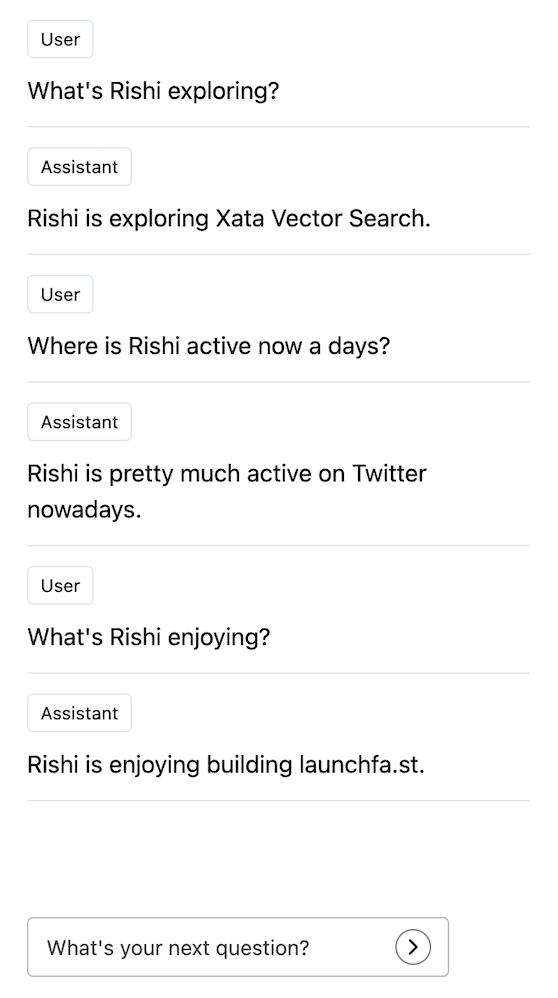Click the second User label badge
Image resolution: width=558 pixels, height=998 pixels.
pyautogui.click(x=60, y=294)
